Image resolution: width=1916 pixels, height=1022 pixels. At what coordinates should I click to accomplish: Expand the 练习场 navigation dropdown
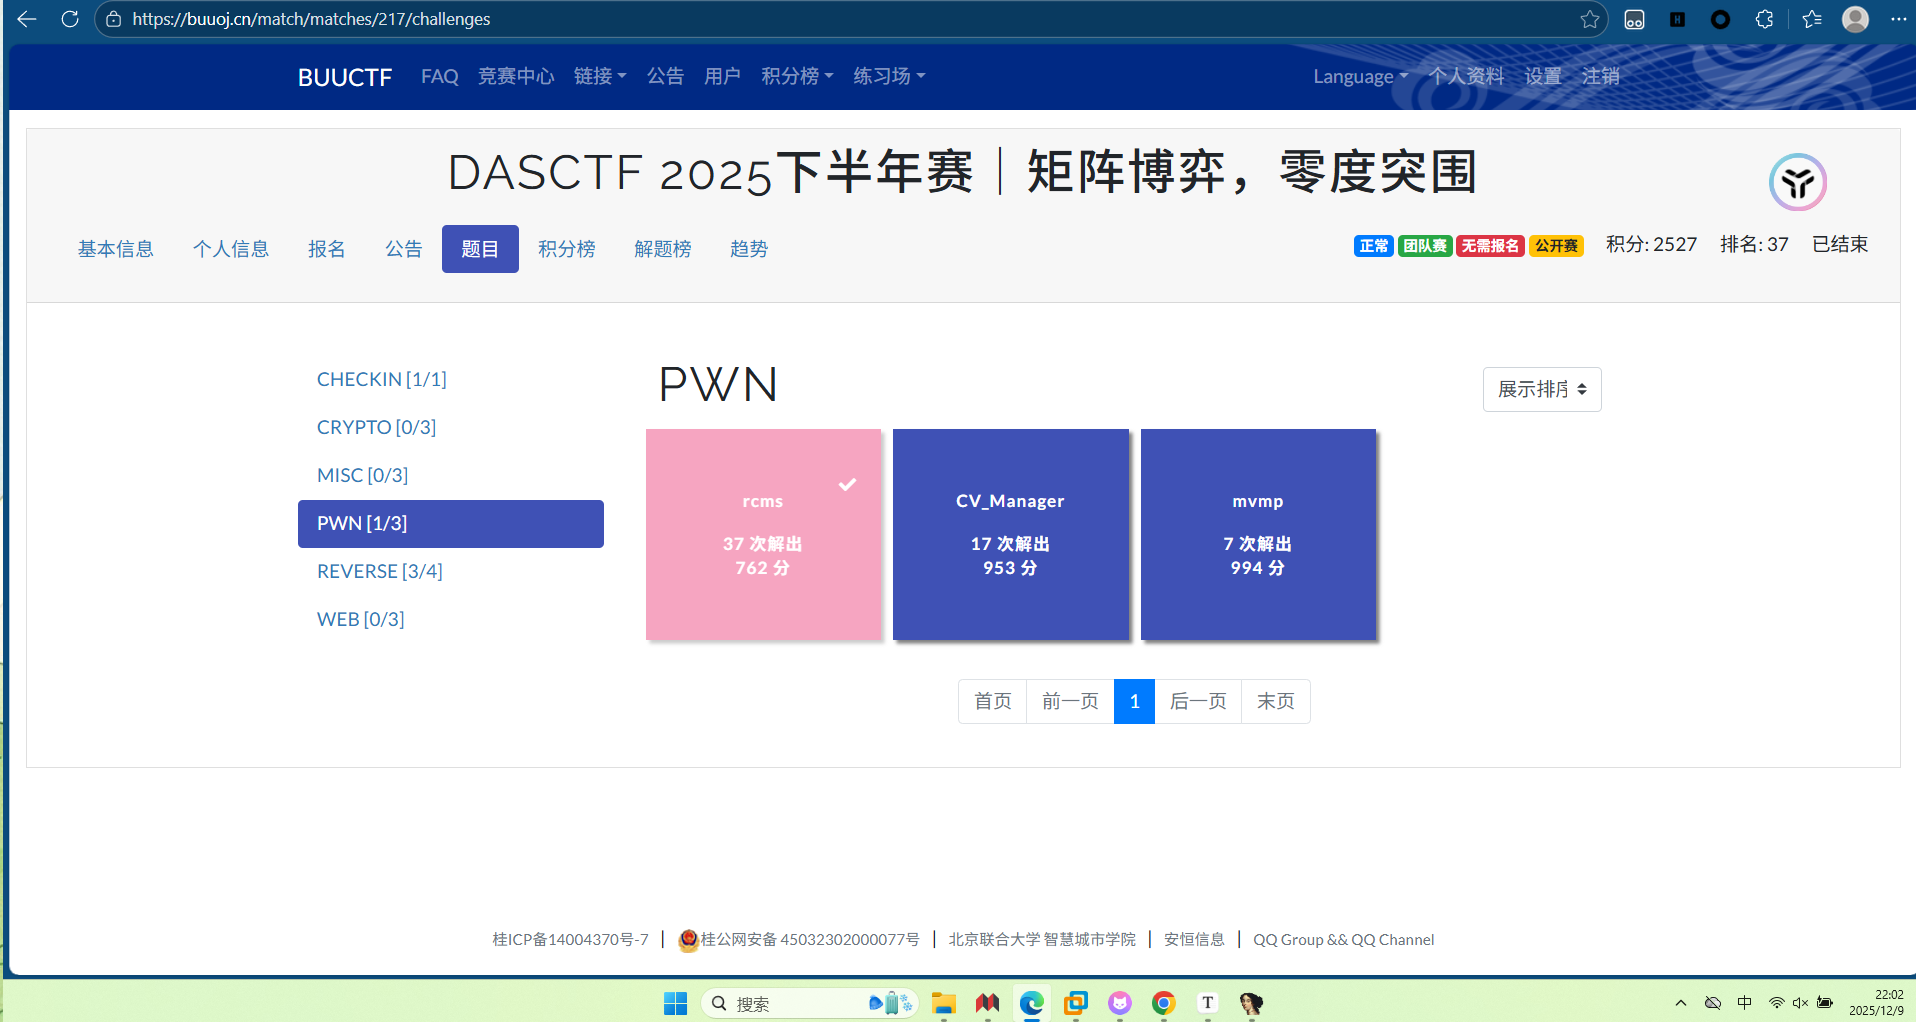point(888,77)
